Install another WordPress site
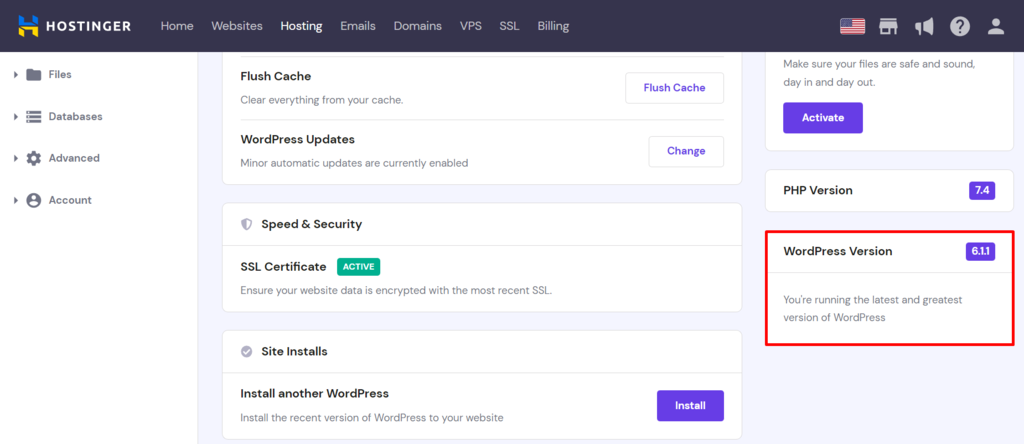Image resolution: width=1024 pixels, height=444 pixels. (x=690, y=406)
